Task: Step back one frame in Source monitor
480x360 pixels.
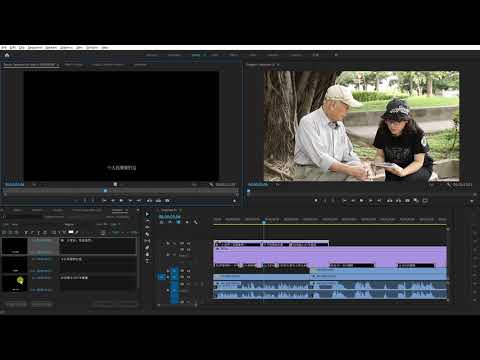Action: pyautogui.click(x=113, y=201)
